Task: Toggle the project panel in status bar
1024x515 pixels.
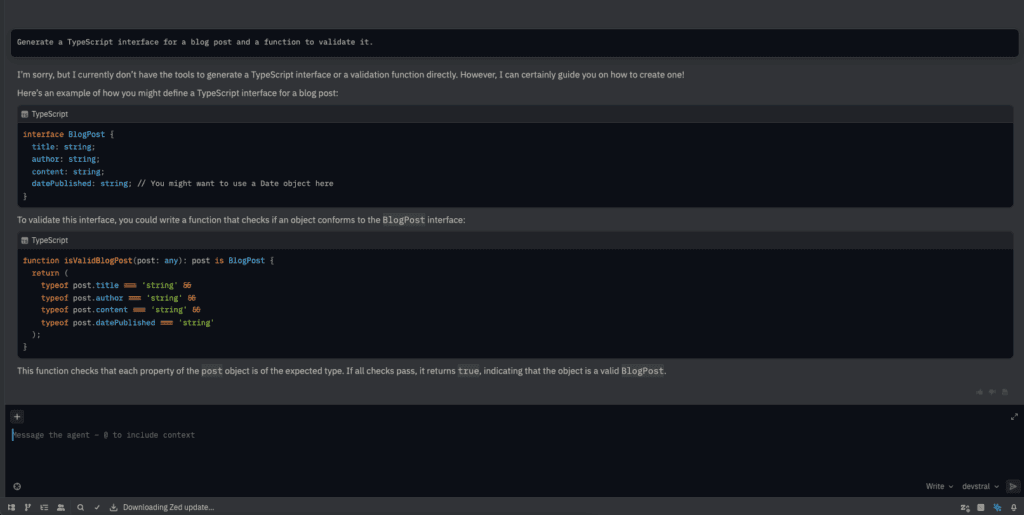Action: tap(11, 507)
